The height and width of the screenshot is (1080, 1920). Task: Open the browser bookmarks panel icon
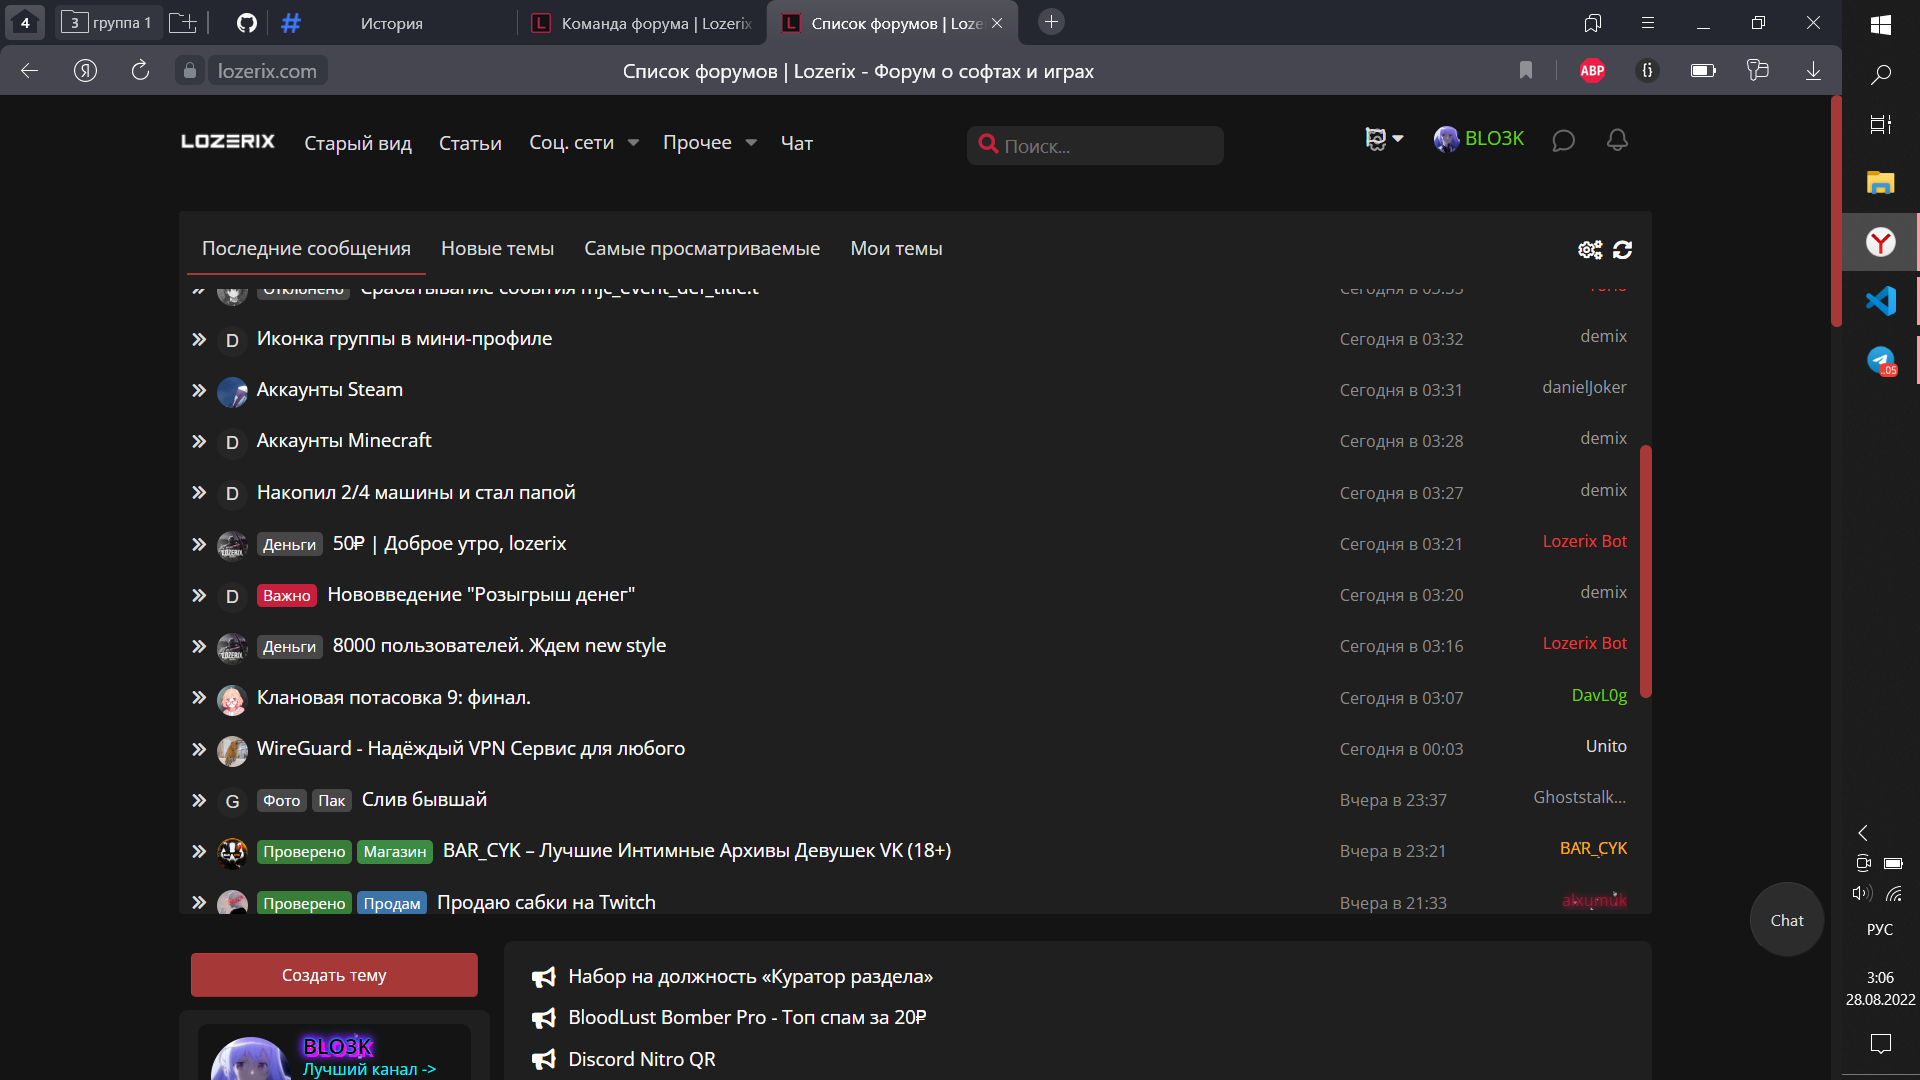pos(1593,22)
